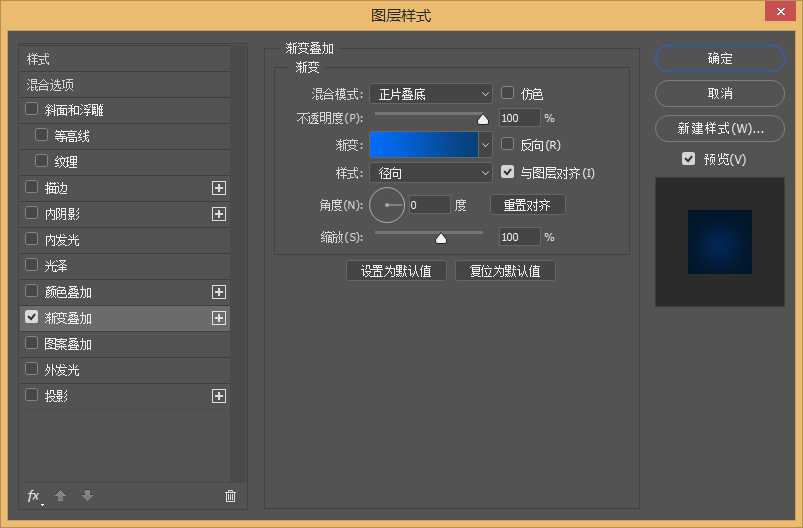
Task: Click the blue gradient swatch
Action: [x=424, y=145]
